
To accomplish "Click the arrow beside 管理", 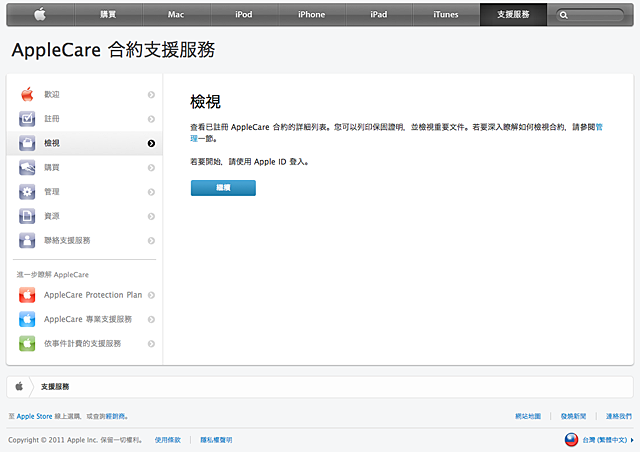I will (x=151, y=192).
